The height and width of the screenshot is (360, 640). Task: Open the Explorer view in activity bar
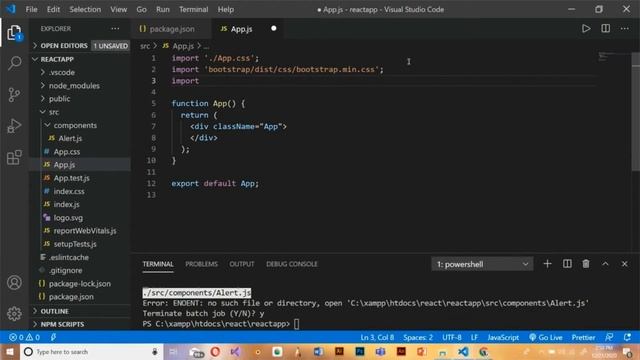point(14,33)
